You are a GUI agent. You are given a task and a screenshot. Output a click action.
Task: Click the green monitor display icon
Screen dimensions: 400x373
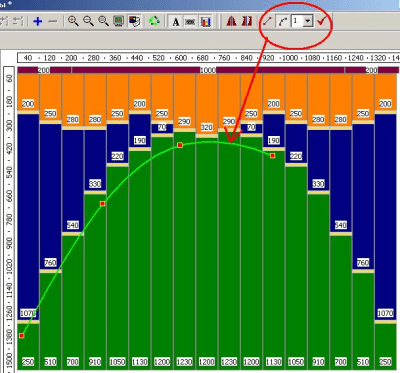(x=119, y=21)
